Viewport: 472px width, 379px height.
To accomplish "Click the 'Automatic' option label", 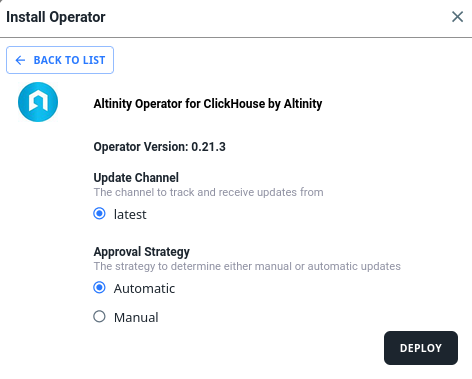I will (x=144, y=288).
